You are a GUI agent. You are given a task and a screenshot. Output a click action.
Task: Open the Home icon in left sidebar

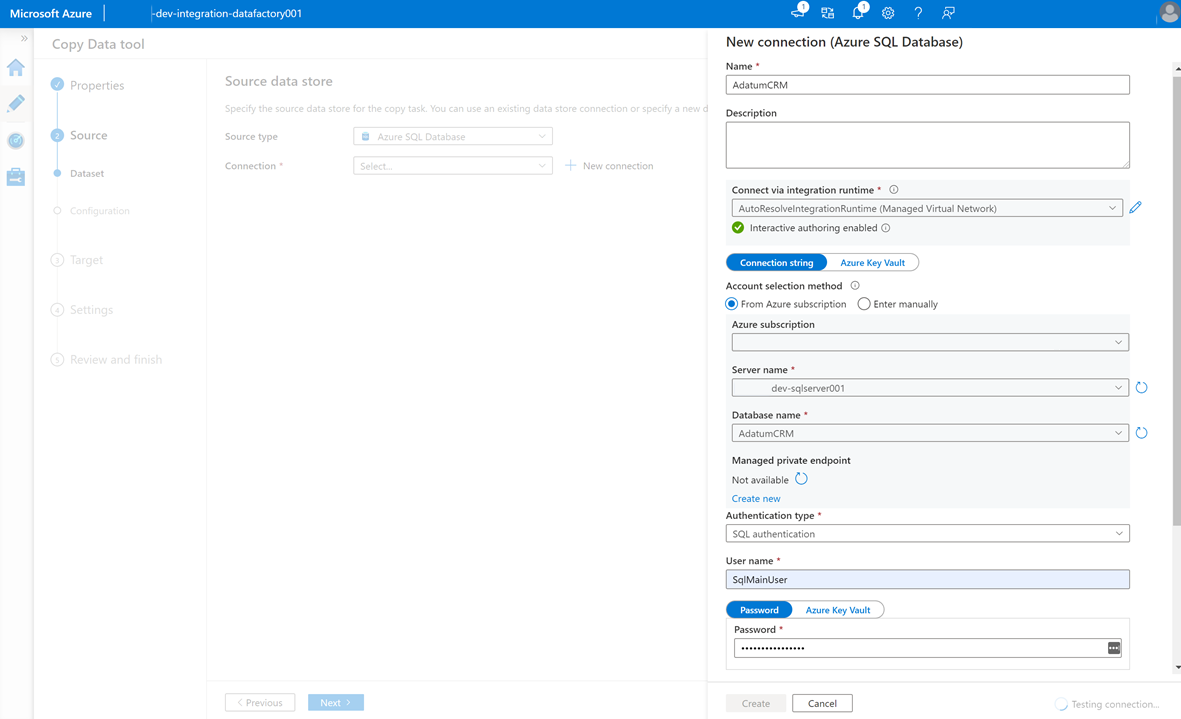point(16,68)
